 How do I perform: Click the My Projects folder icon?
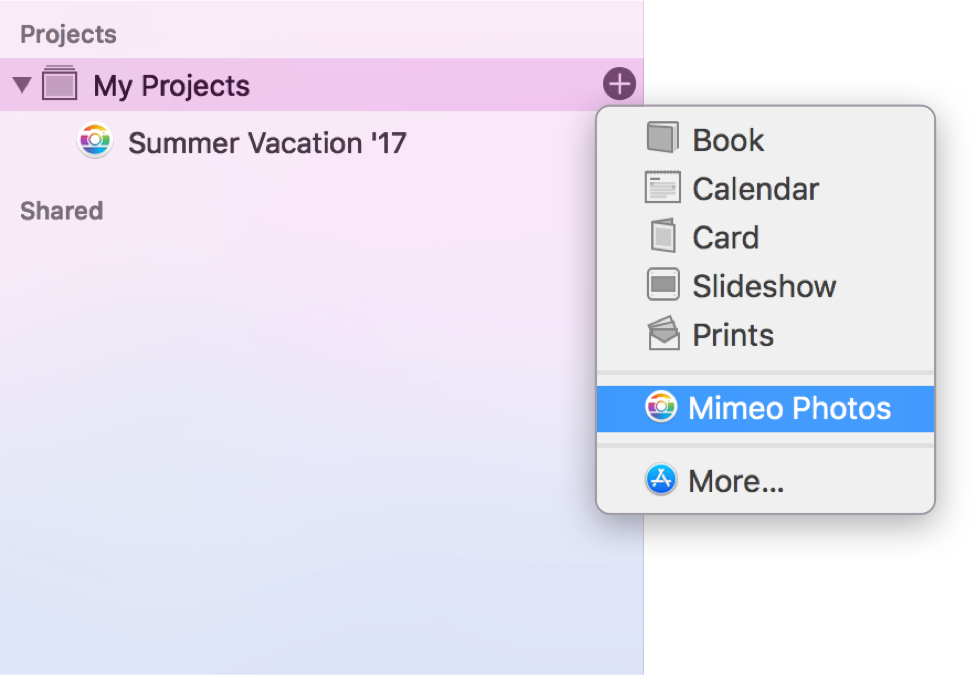pyautogui.click(x=60, y=84)
